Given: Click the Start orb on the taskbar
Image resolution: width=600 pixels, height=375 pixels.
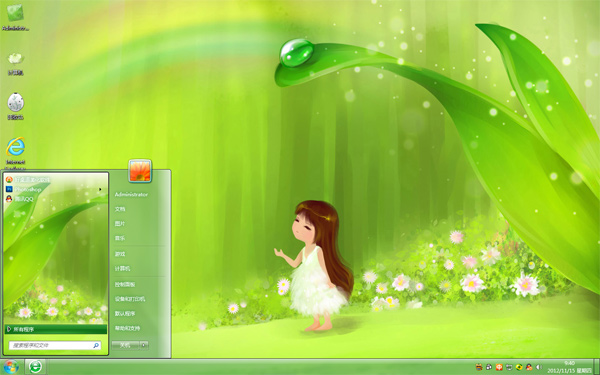Looking at the screenshot, I should click(11, 367).
